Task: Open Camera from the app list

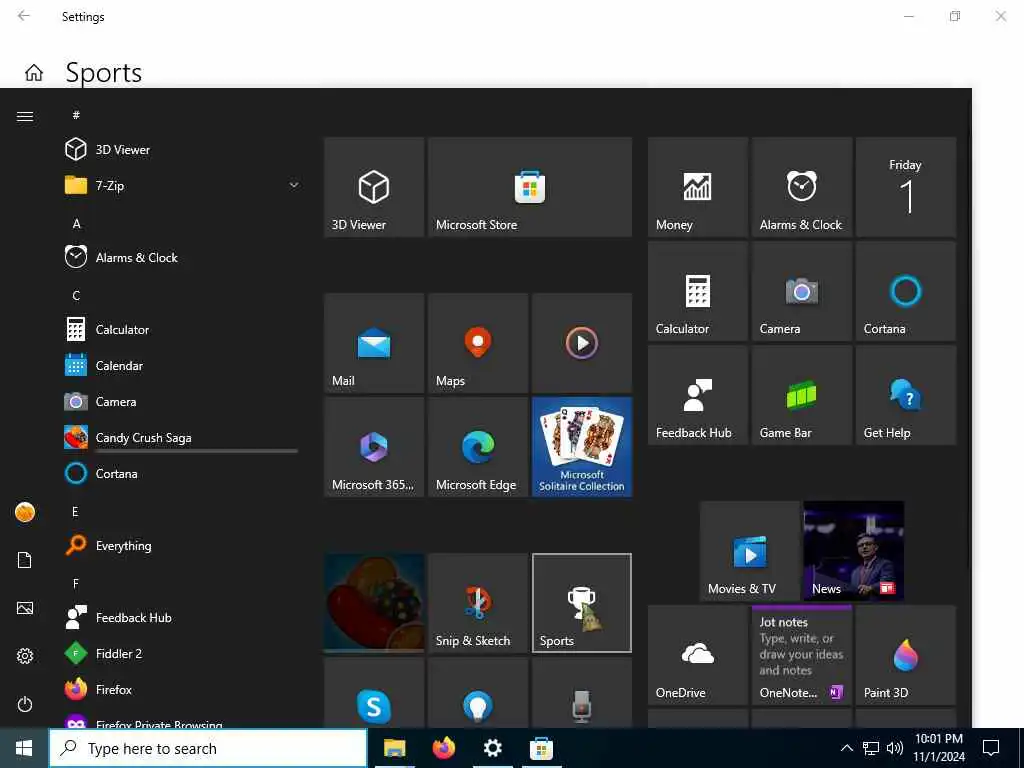Action: click(181, 402)
